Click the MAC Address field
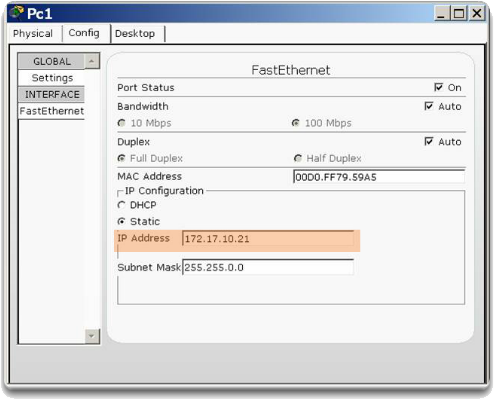This screenshot has width=494, height=400. click(379, 177)
